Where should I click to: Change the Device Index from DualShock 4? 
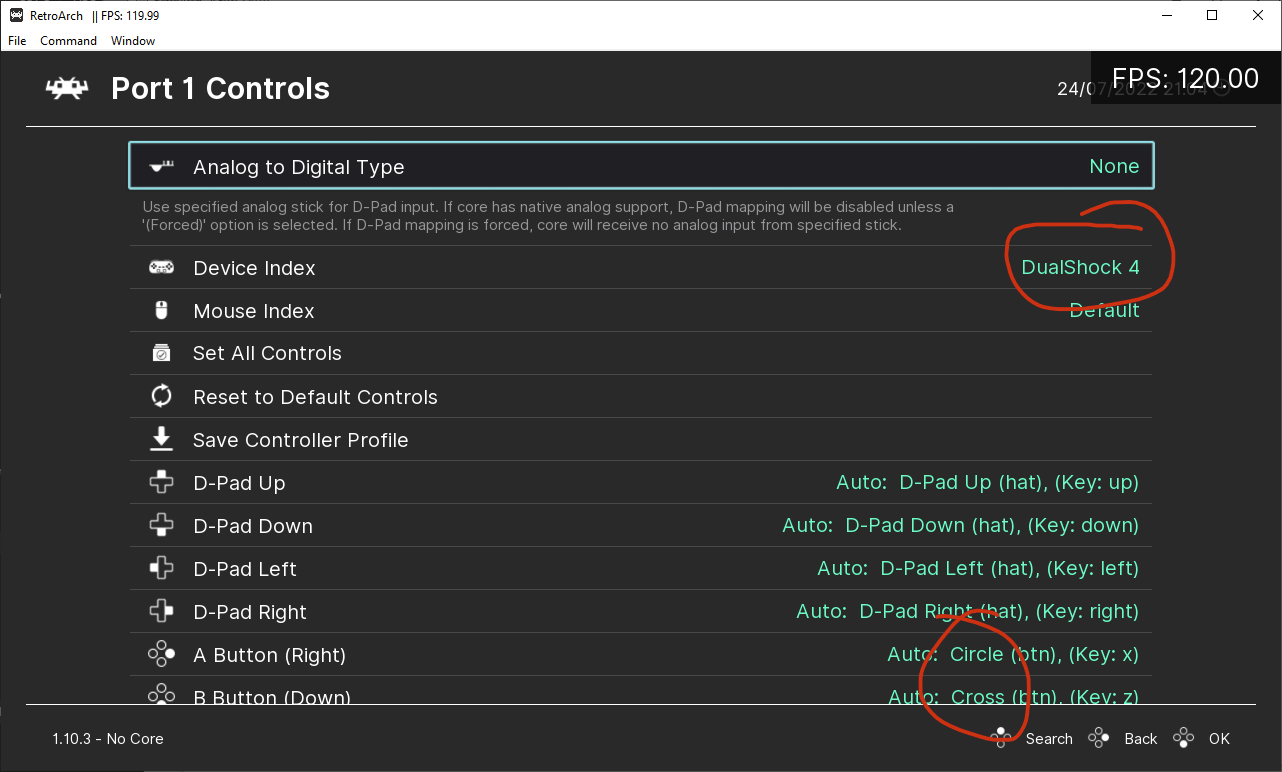coord(1081,267)
